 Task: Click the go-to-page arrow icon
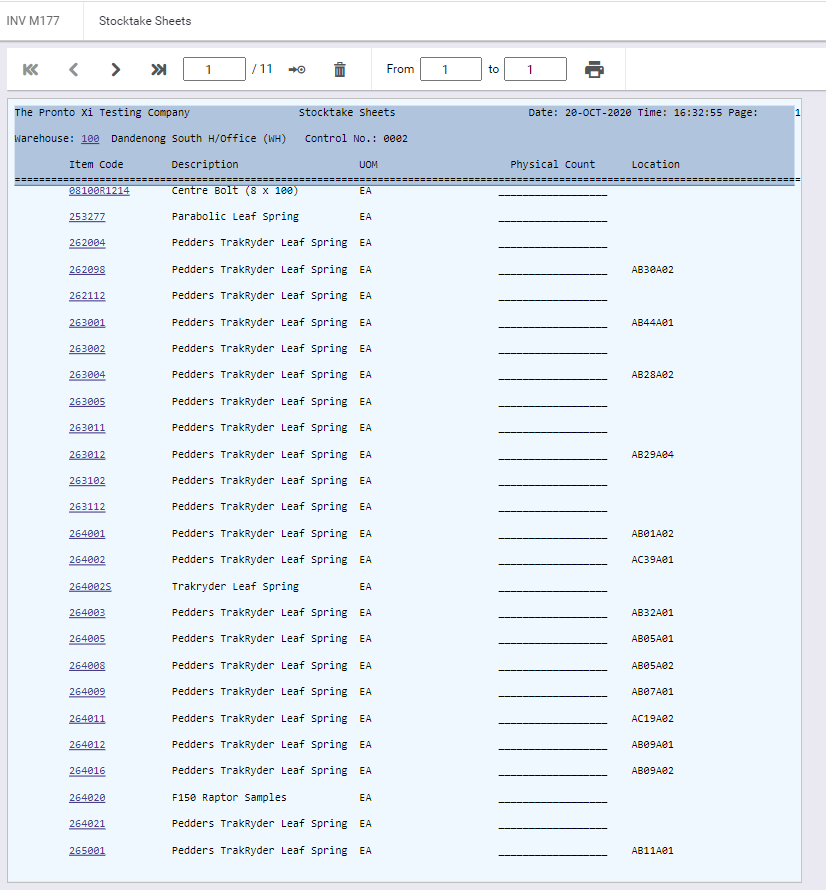[297, 70]
